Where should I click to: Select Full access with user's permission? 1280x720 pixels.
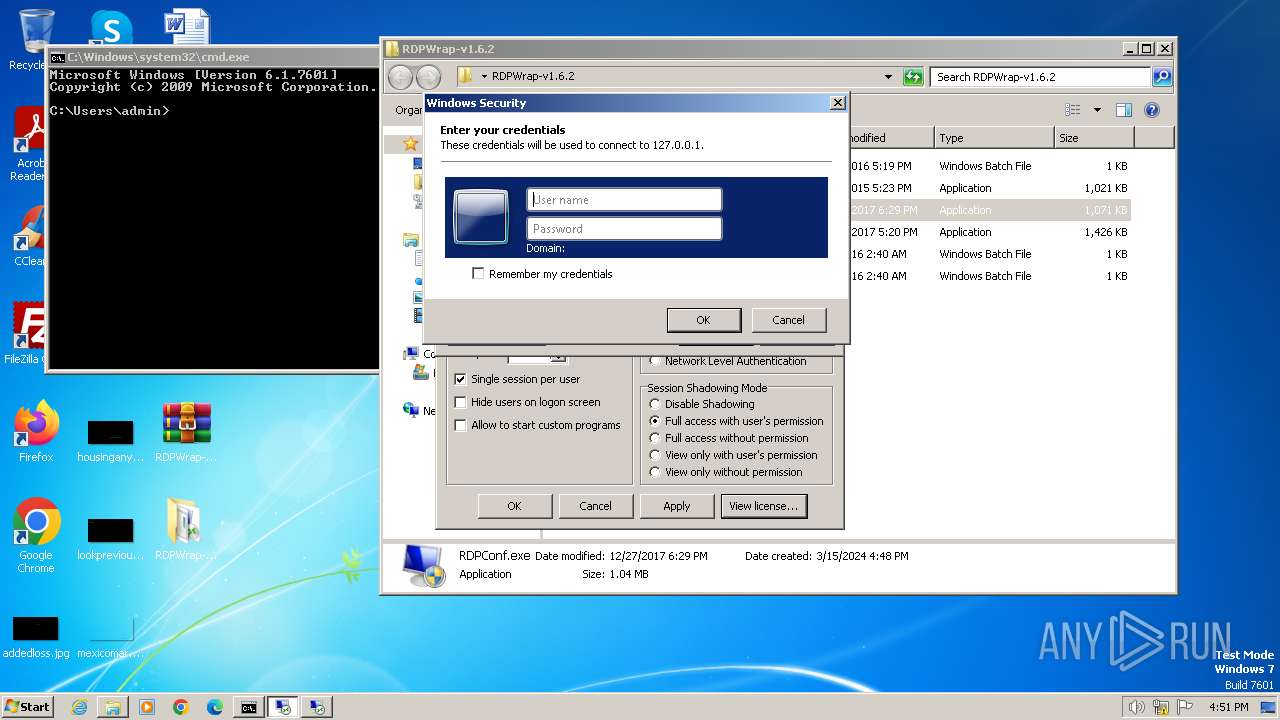click(655, 421)
